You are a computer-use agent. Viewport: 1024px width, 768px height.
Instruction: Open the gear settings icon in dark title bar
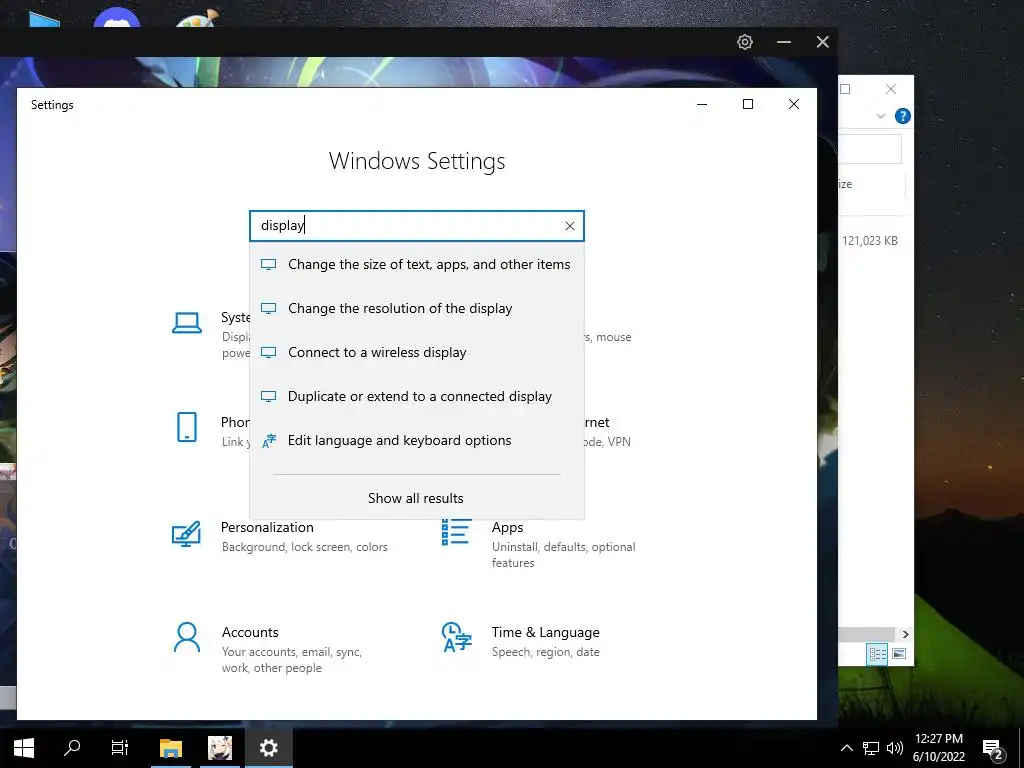click(x=744, y=42)
